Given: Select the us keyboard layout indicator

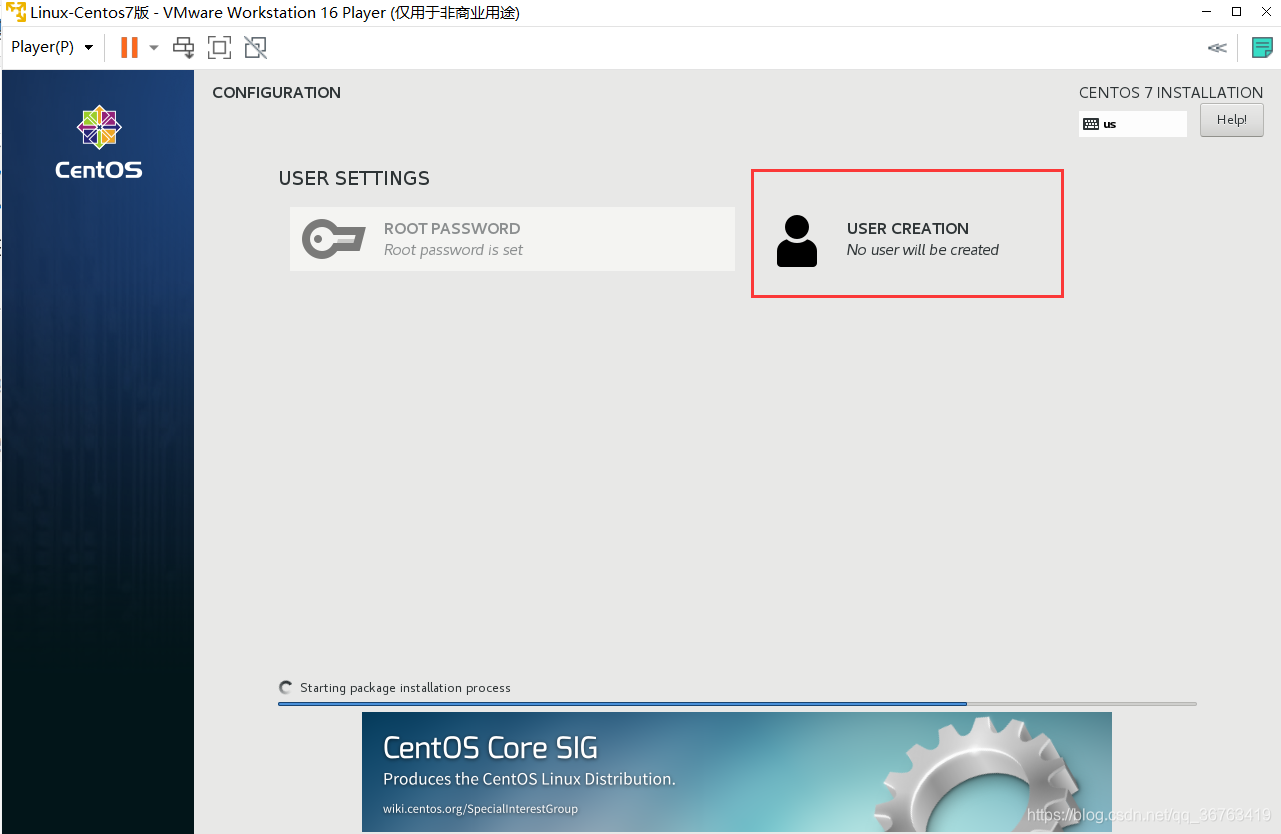Looking at the screenshot, I should tap(1133, 124).
